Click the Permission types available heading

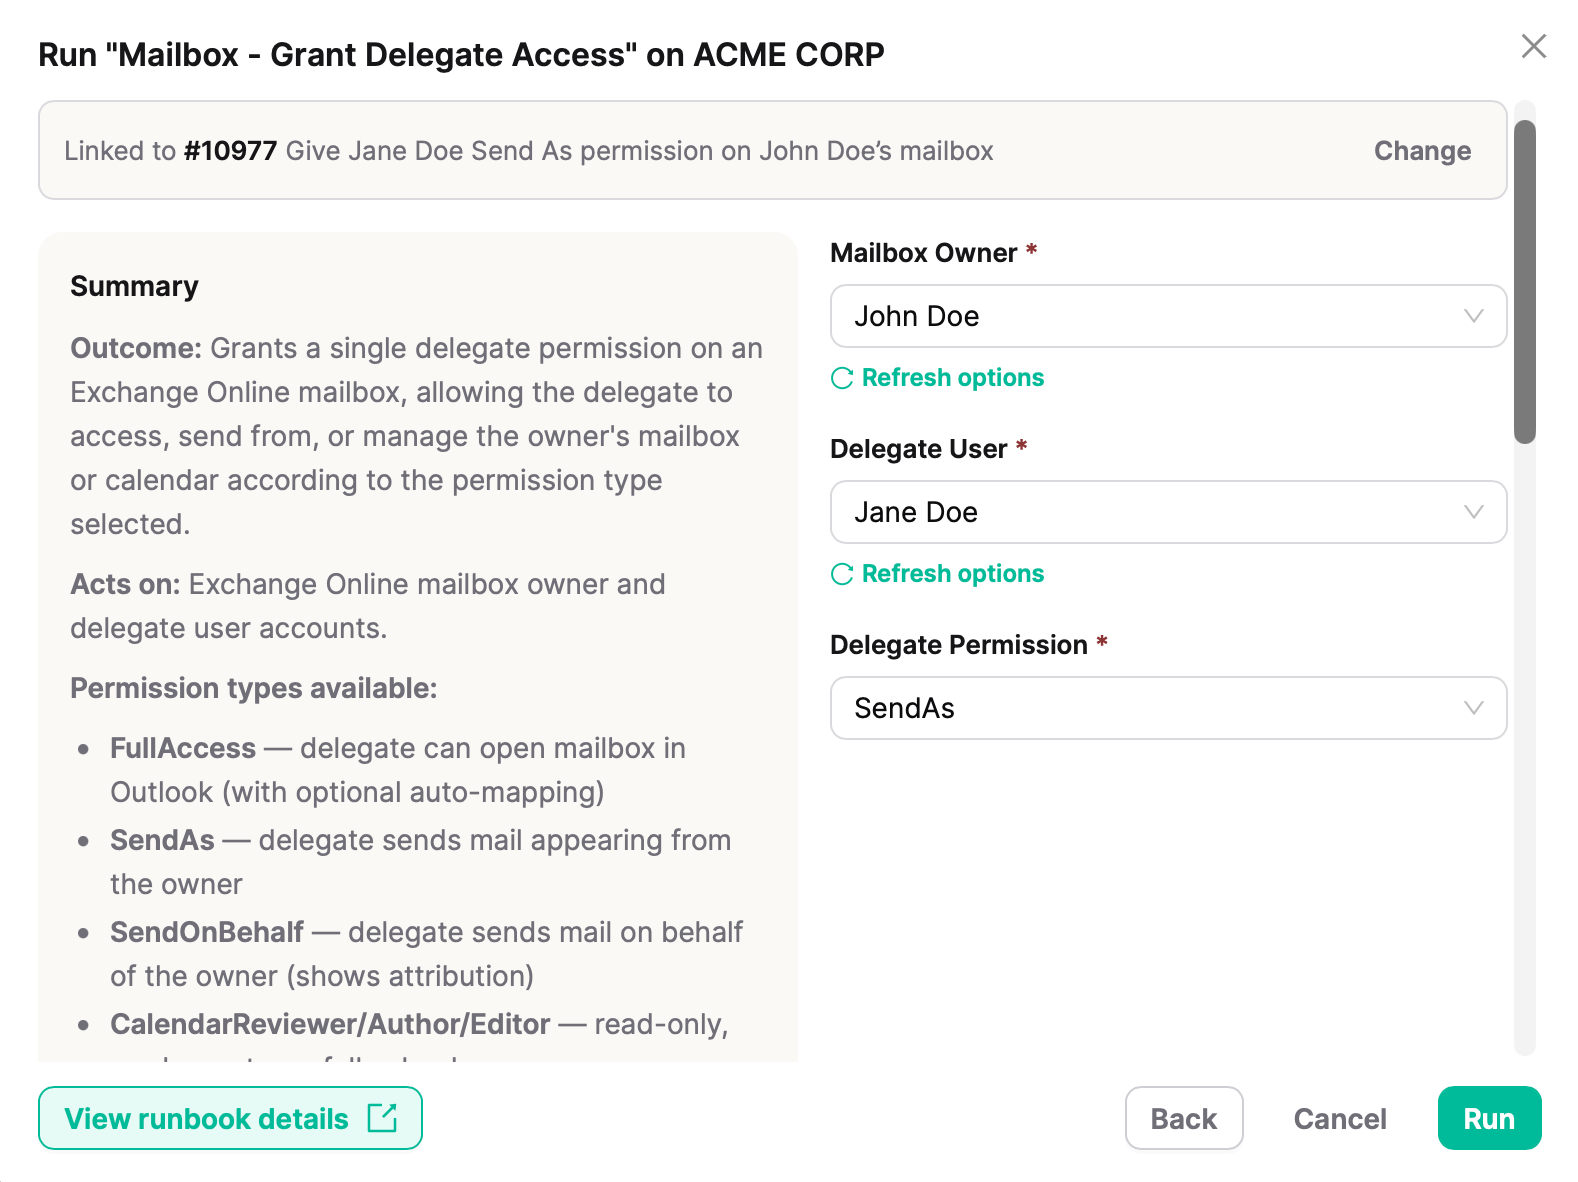[x=254, y=688]
